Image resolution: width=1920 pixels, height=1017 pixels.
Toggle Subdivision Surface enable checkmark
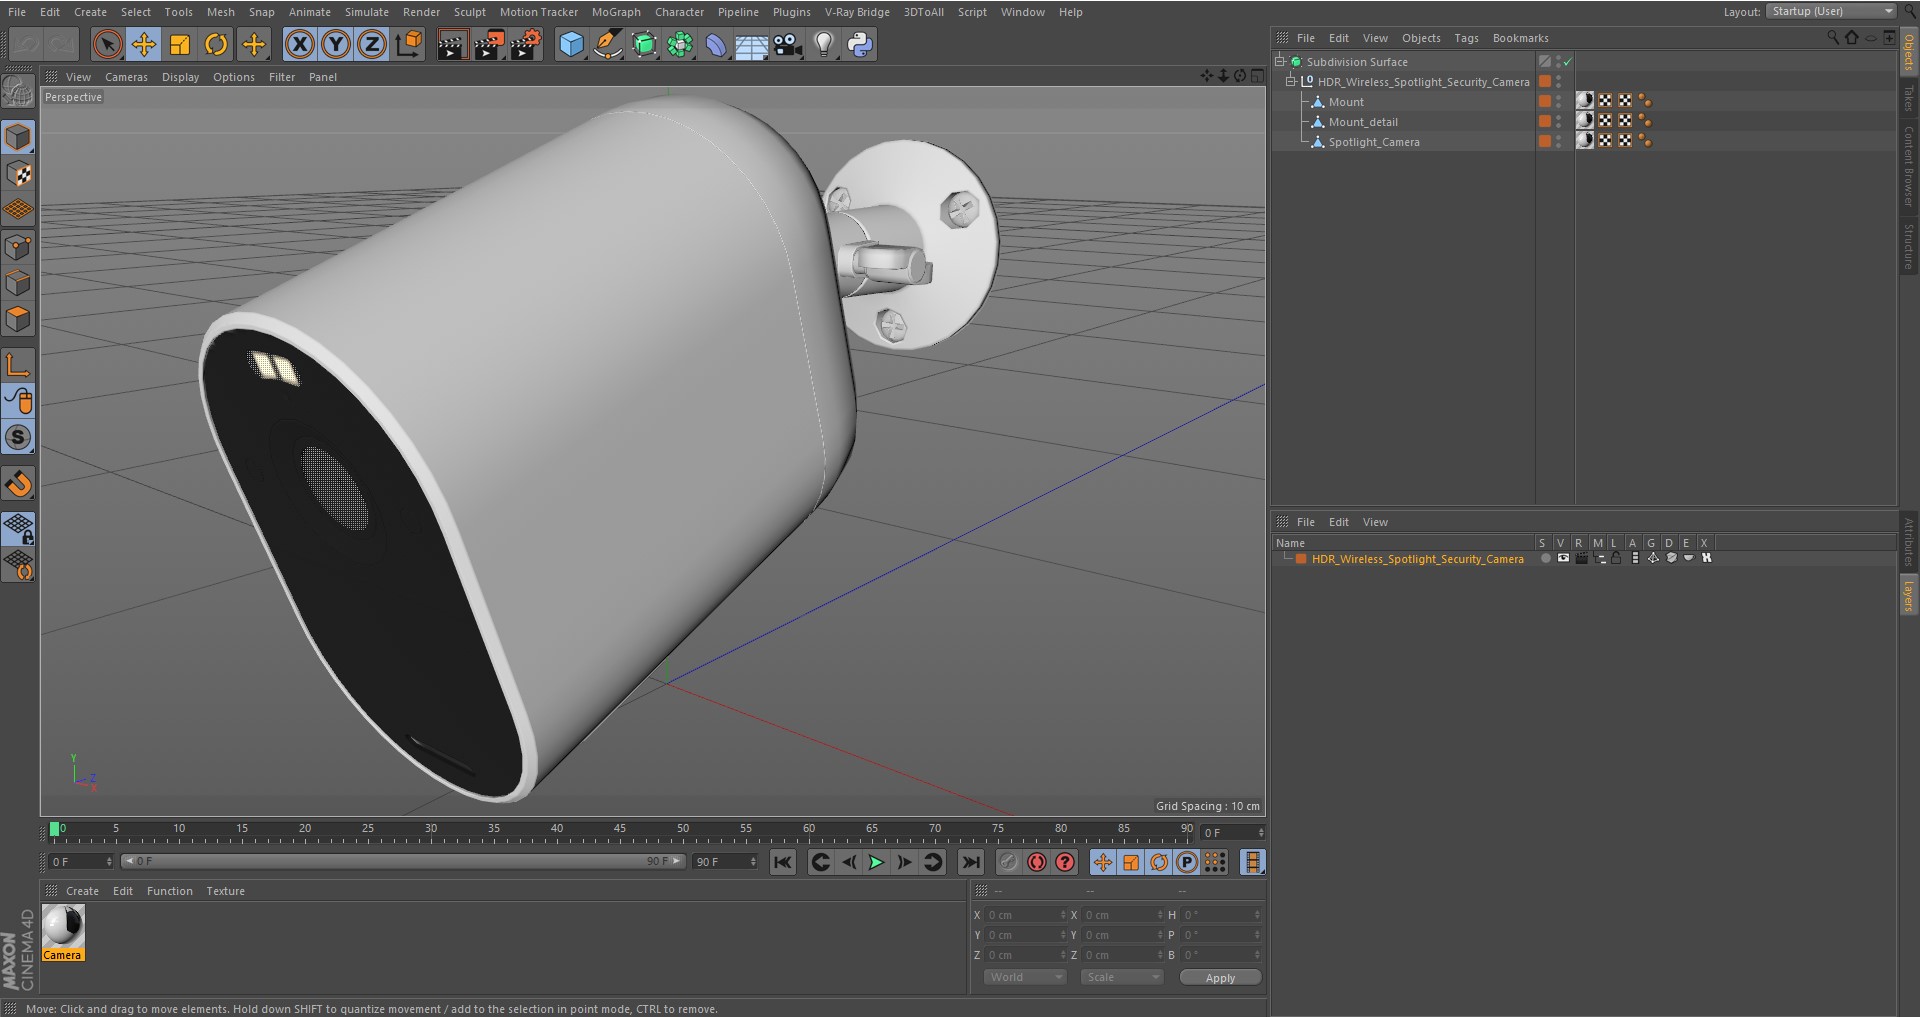[1568, 62]
